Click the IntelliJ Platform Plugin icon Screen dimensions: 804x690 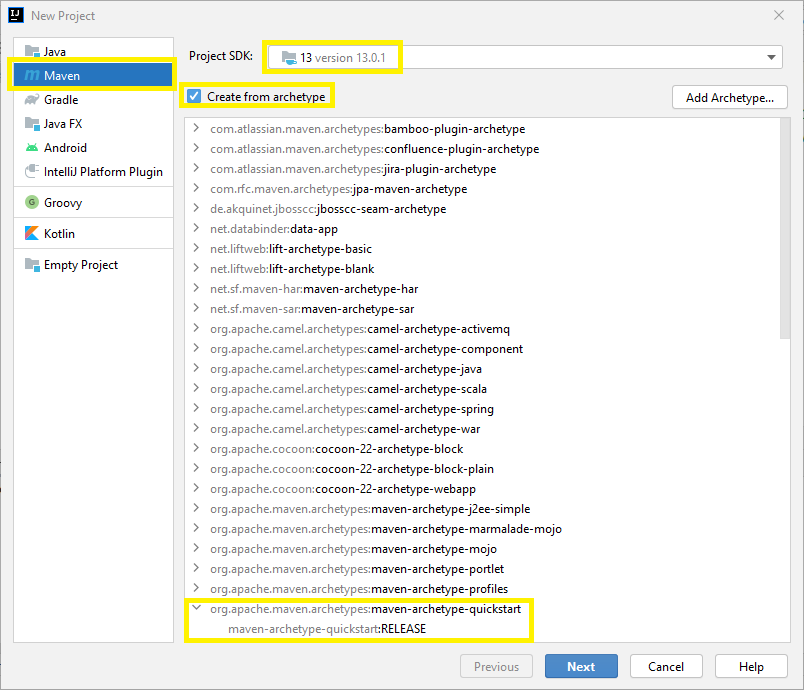[x=32, y=171]
